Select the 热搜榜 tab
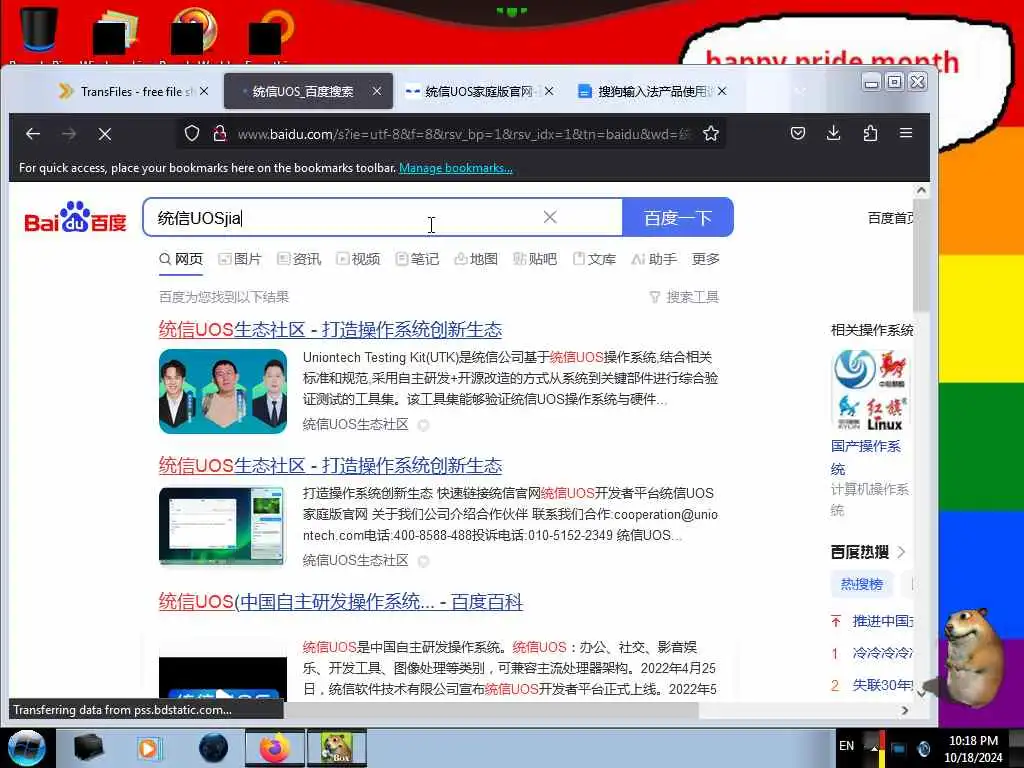The width and height of the screenshot is (1024, 768). (861, 584)
